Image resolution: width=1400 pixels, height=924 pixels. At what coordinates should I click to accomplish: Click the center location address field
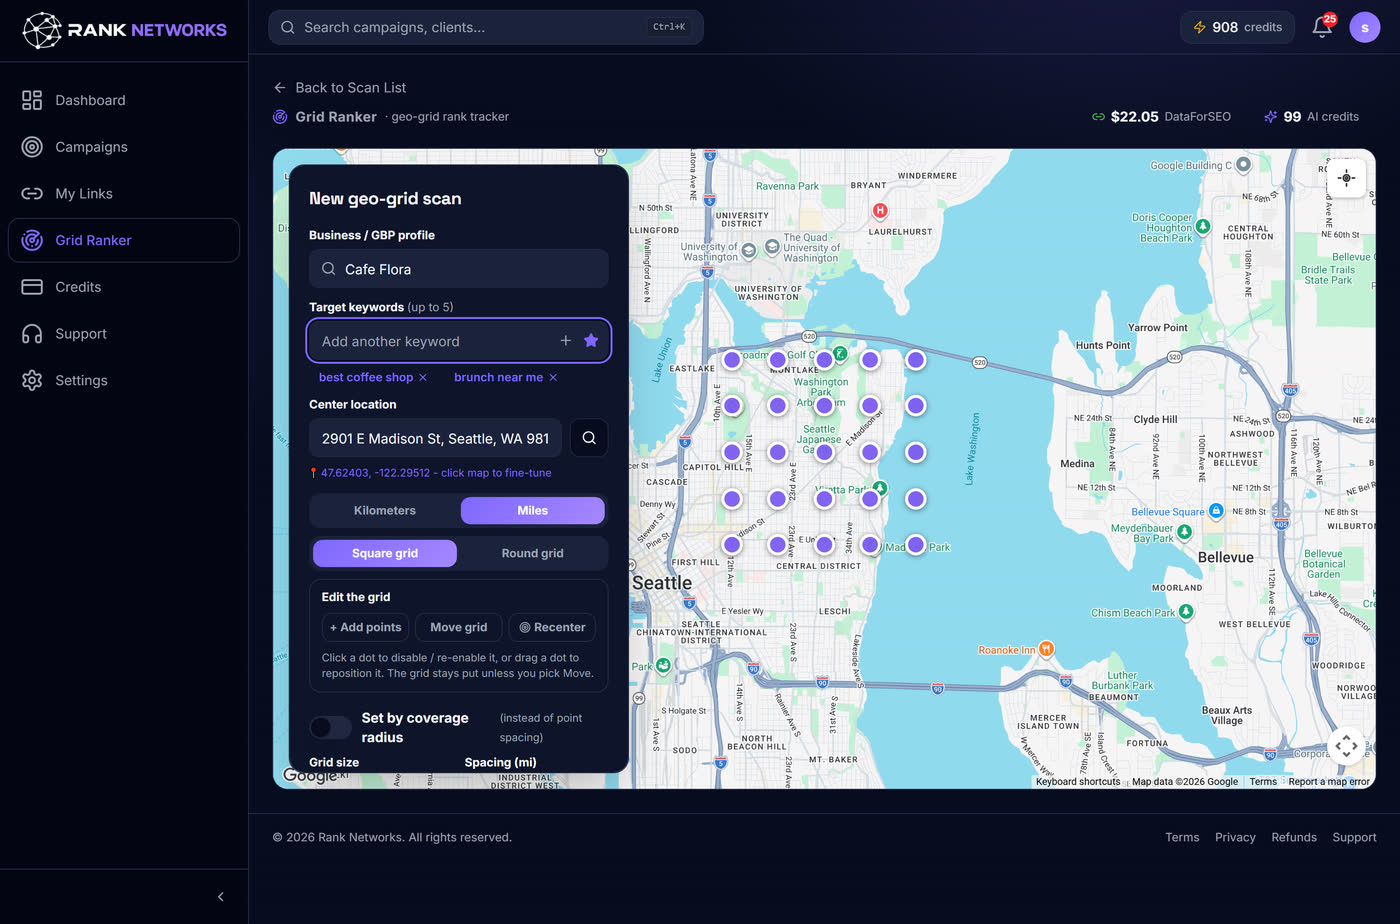[x=435, y=438]
